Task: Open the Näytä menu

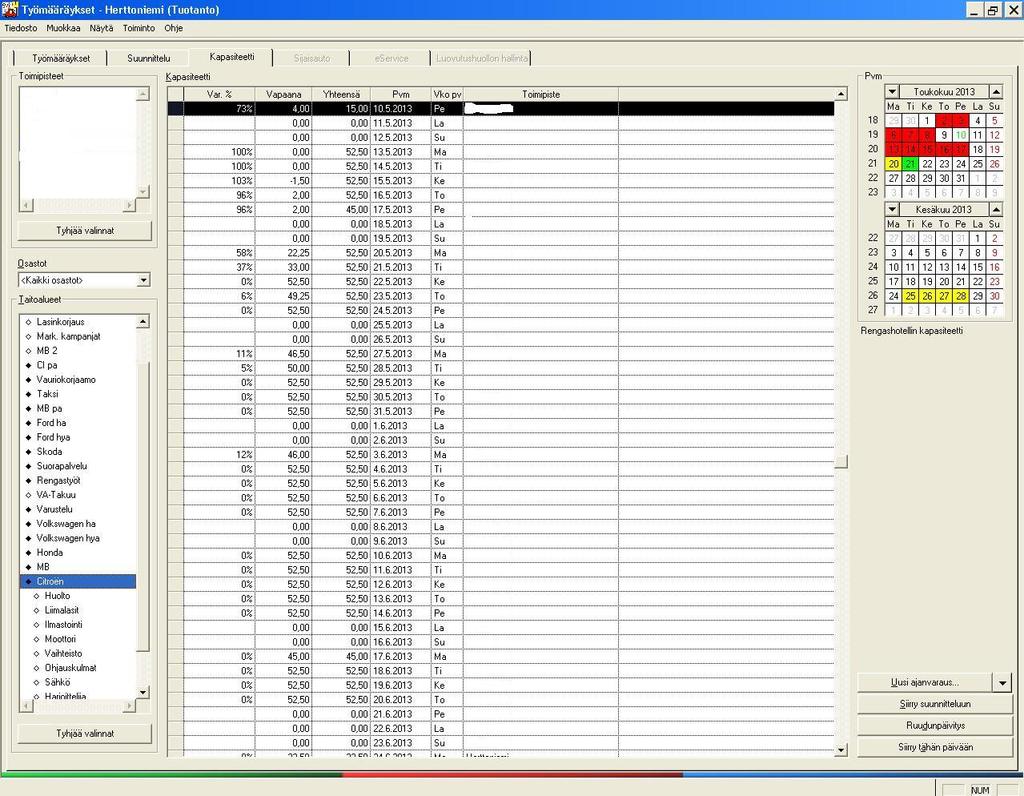Action: (x=101, y=28)
